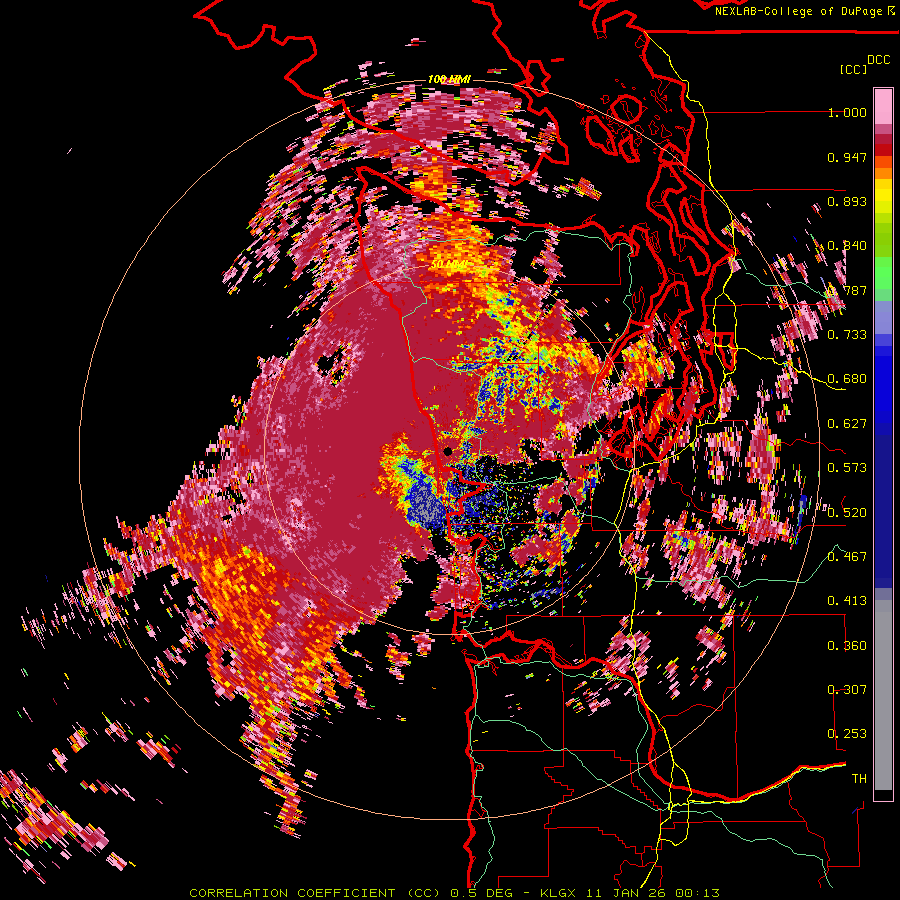The height and width of the screenshot is (900, 900).
Task: Click the [CC] unit label
Action: [x=854, y=69]
